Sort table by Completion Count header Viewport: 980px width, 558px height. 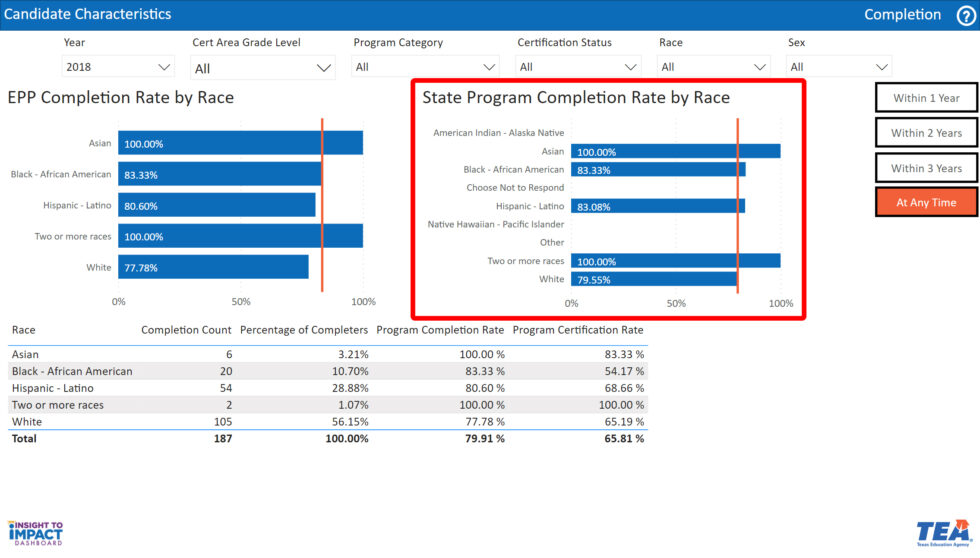pyautogui.click(x=186, y=330)
